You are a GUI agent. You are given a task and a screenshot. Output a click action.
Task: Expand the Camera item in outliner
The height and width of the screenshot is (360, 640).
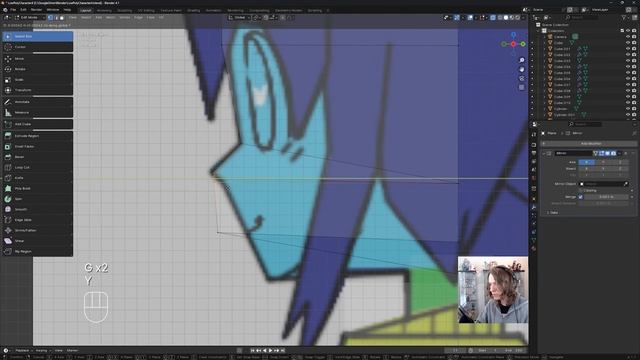[544, 37]
